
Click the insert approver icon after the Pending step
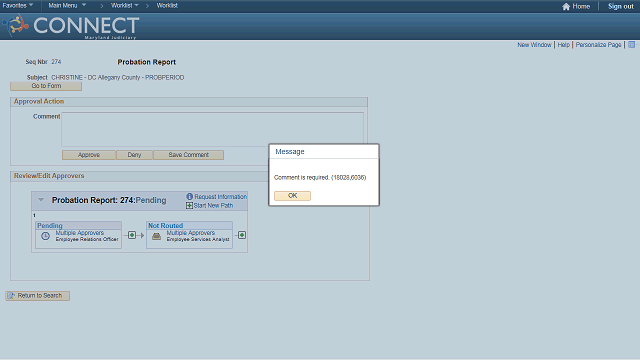132,235
